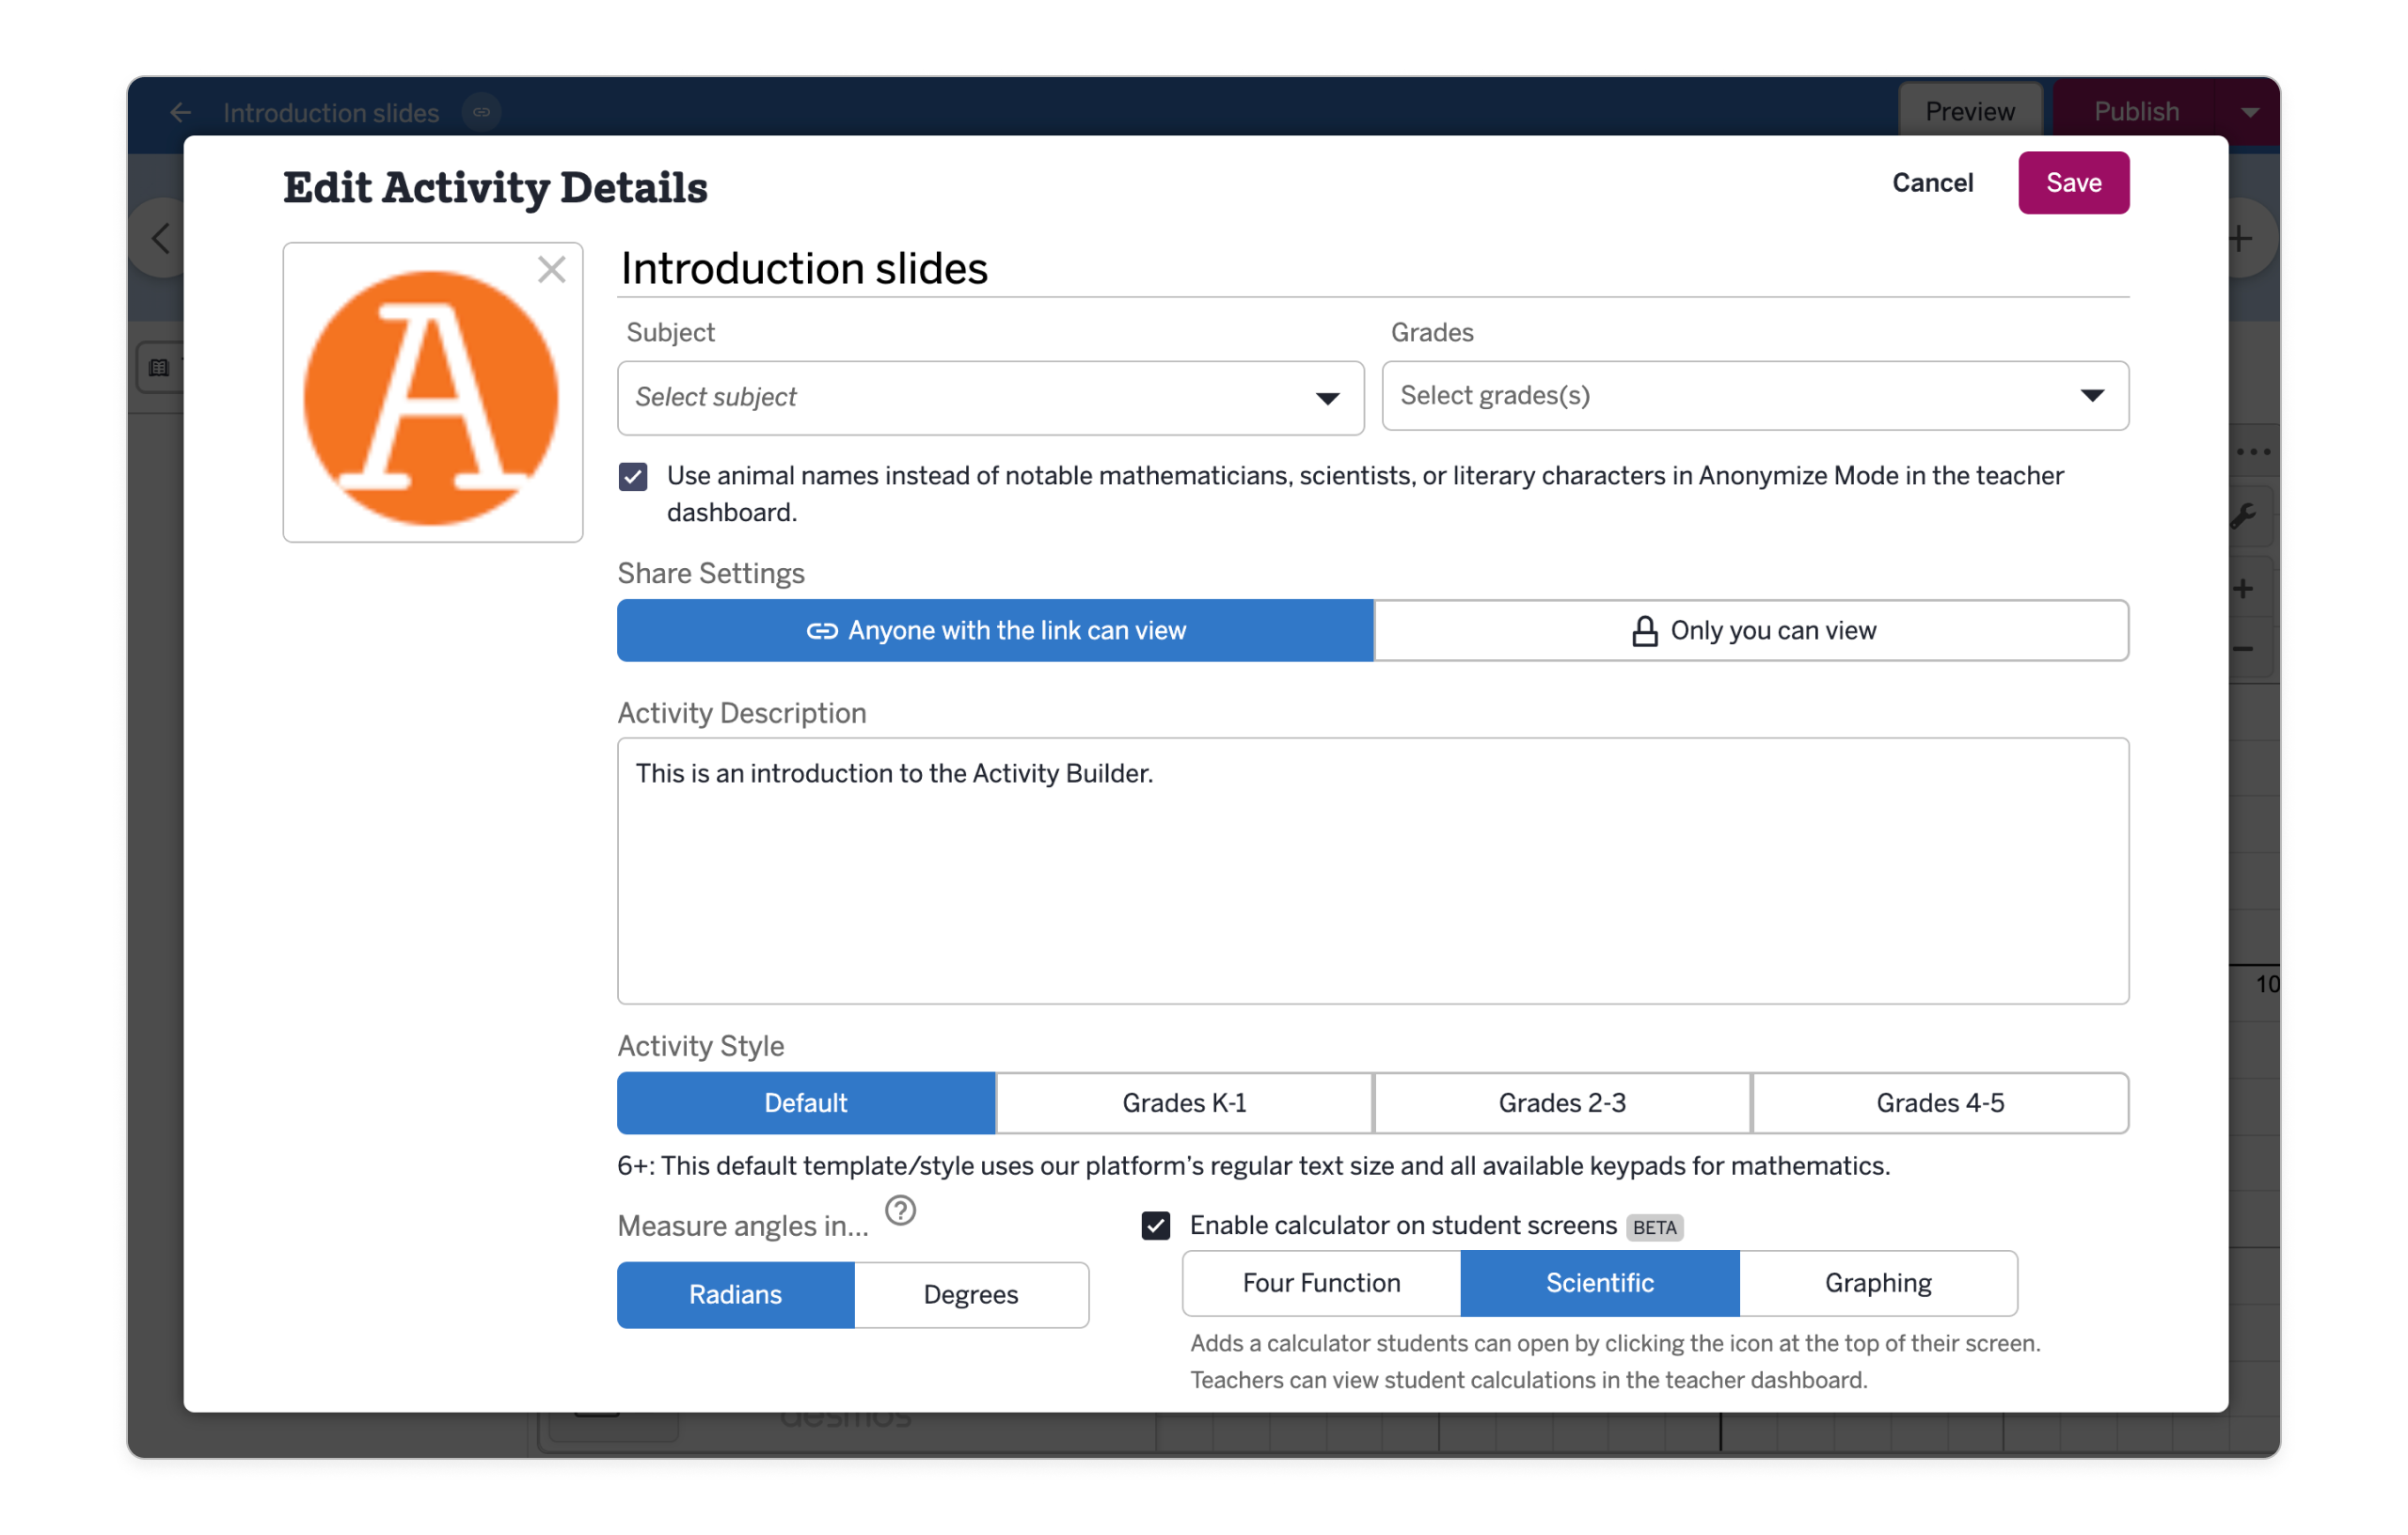
Task: Click the book icon at left edge
Action: click(x=159, y=367)
